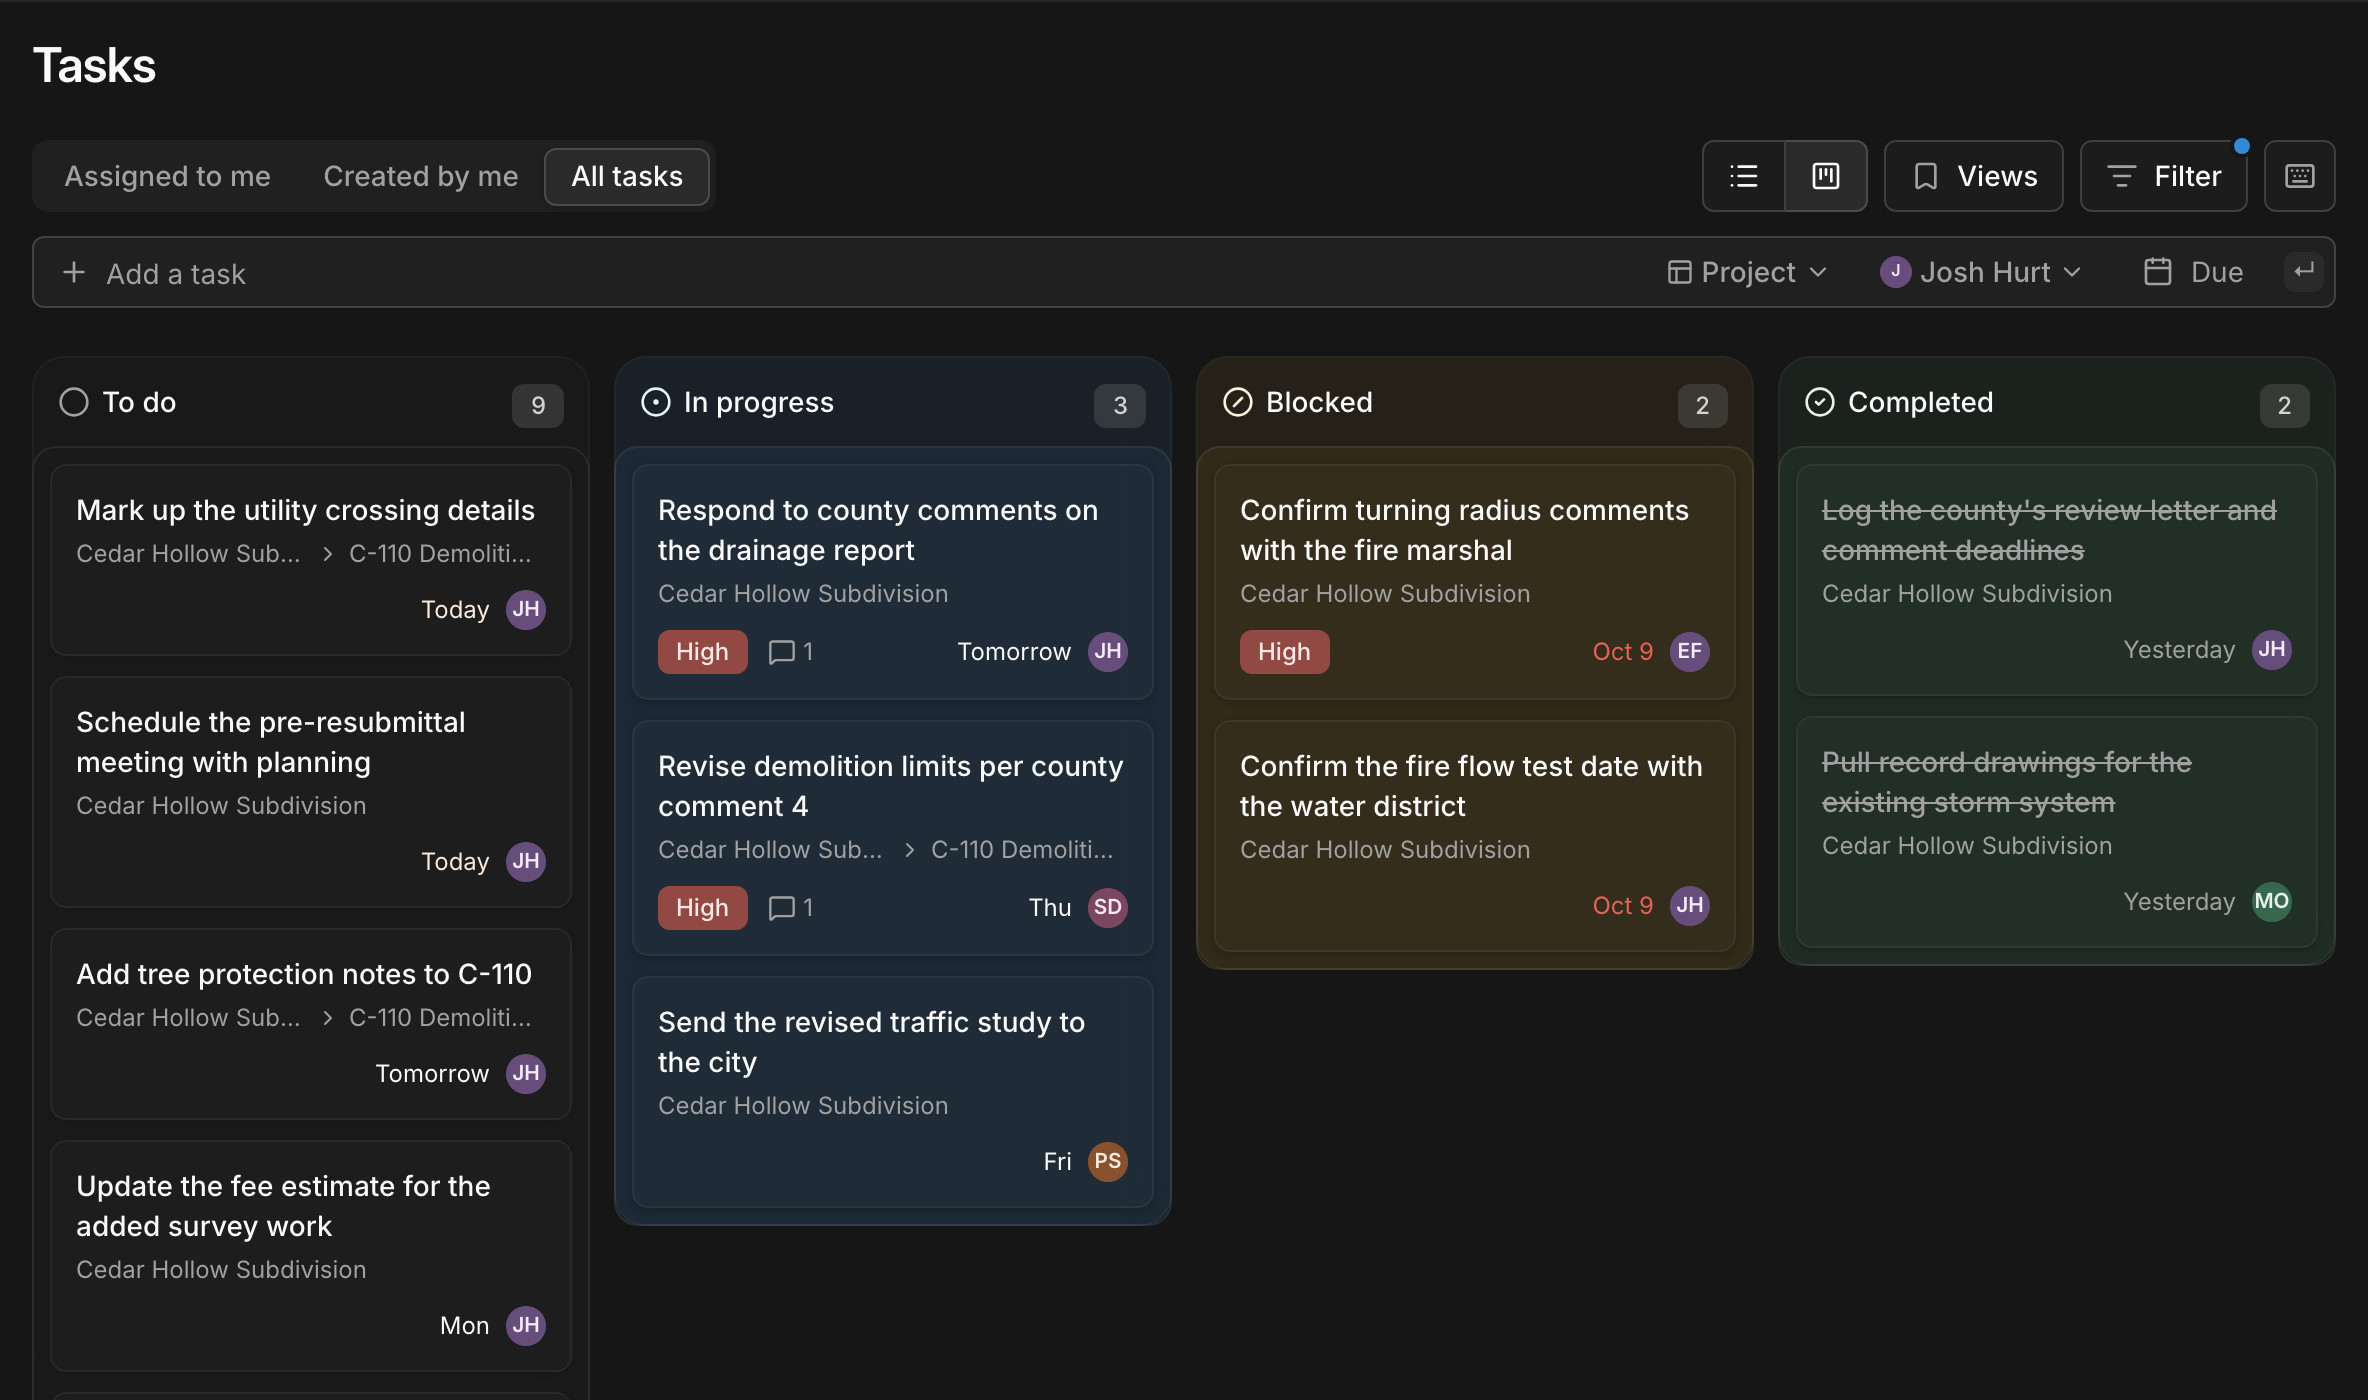The image size is (2368, 1400).
Task: Open the Due date picker
Action: click(x=2194, y=272)
